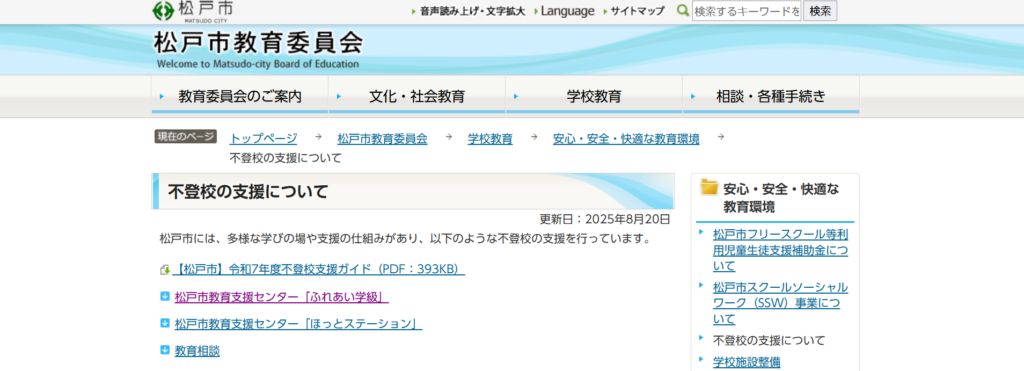Viewport: 1024px width, 371px height.
Task: Open 令和7年度不登校支援ガイド PDF link
Action: pyautogui.click(x=319, y=270)
